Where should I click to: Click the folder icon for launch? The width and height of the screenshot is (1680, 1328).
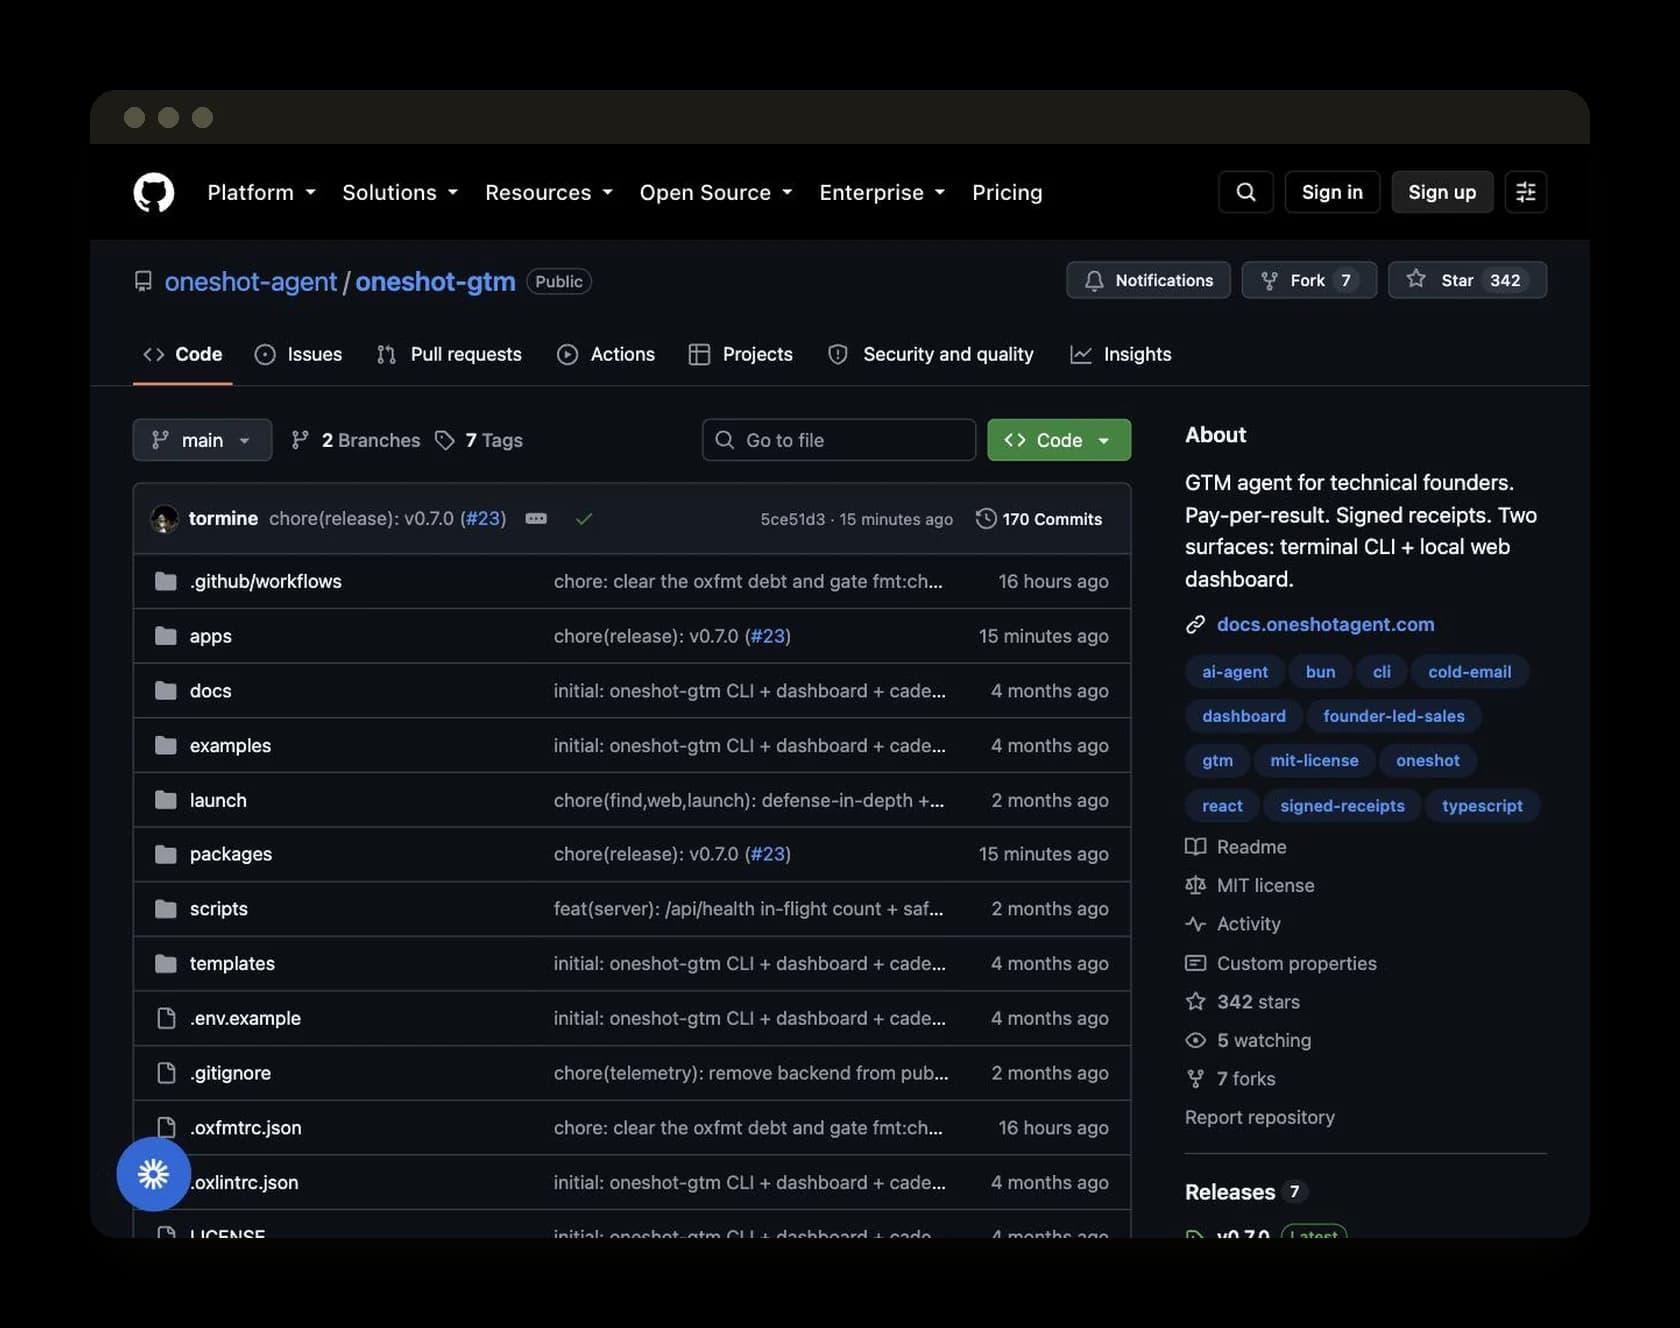coord(166,800)
